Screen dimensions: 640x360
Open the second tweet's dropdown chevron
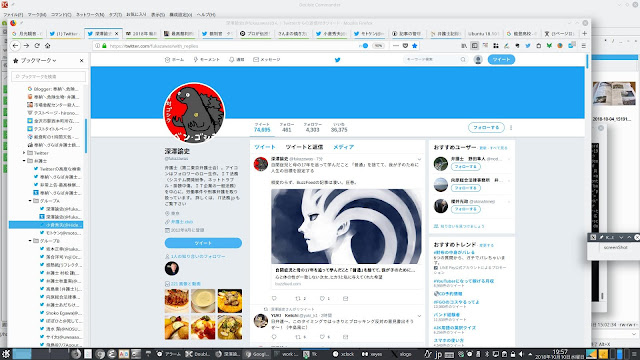[x=419, y=316]
